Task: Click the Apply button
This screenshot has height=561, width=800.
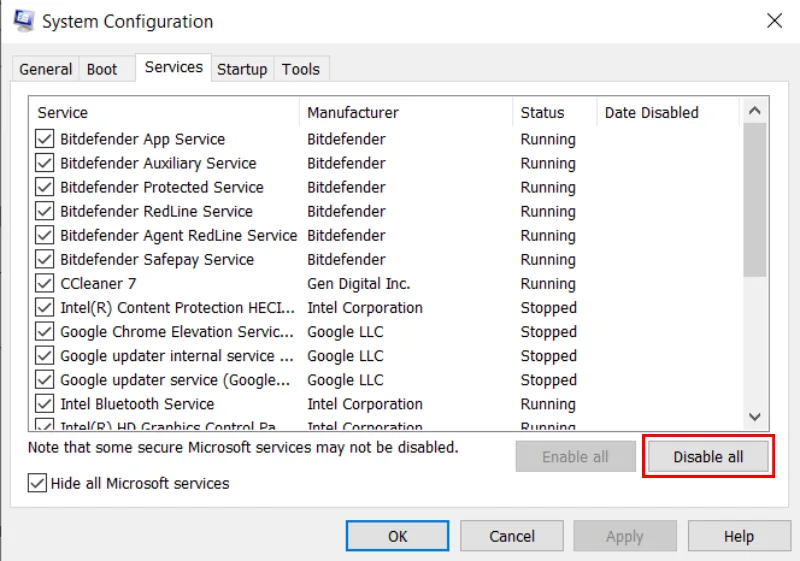Action: coord(625,536)
